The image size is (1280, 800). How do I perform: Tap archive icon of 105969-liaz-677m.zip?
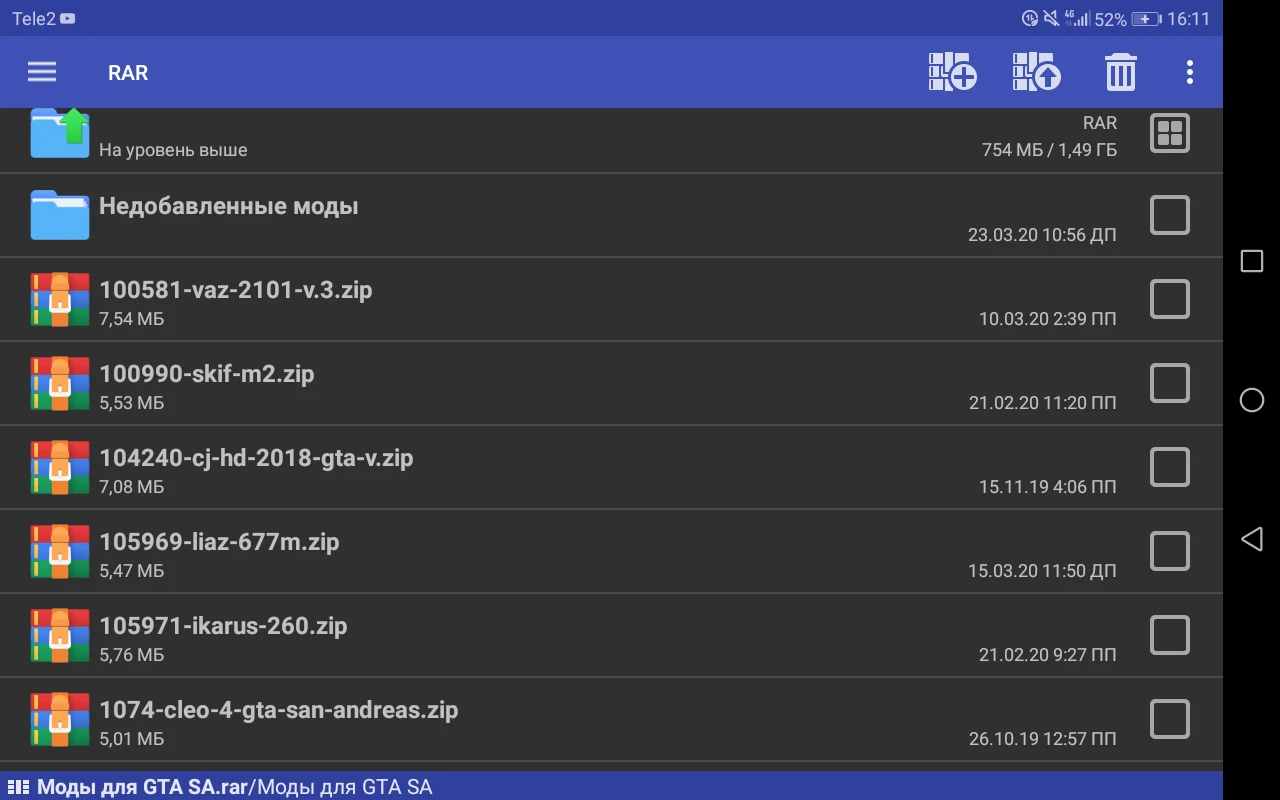click(x=60, y=551)
